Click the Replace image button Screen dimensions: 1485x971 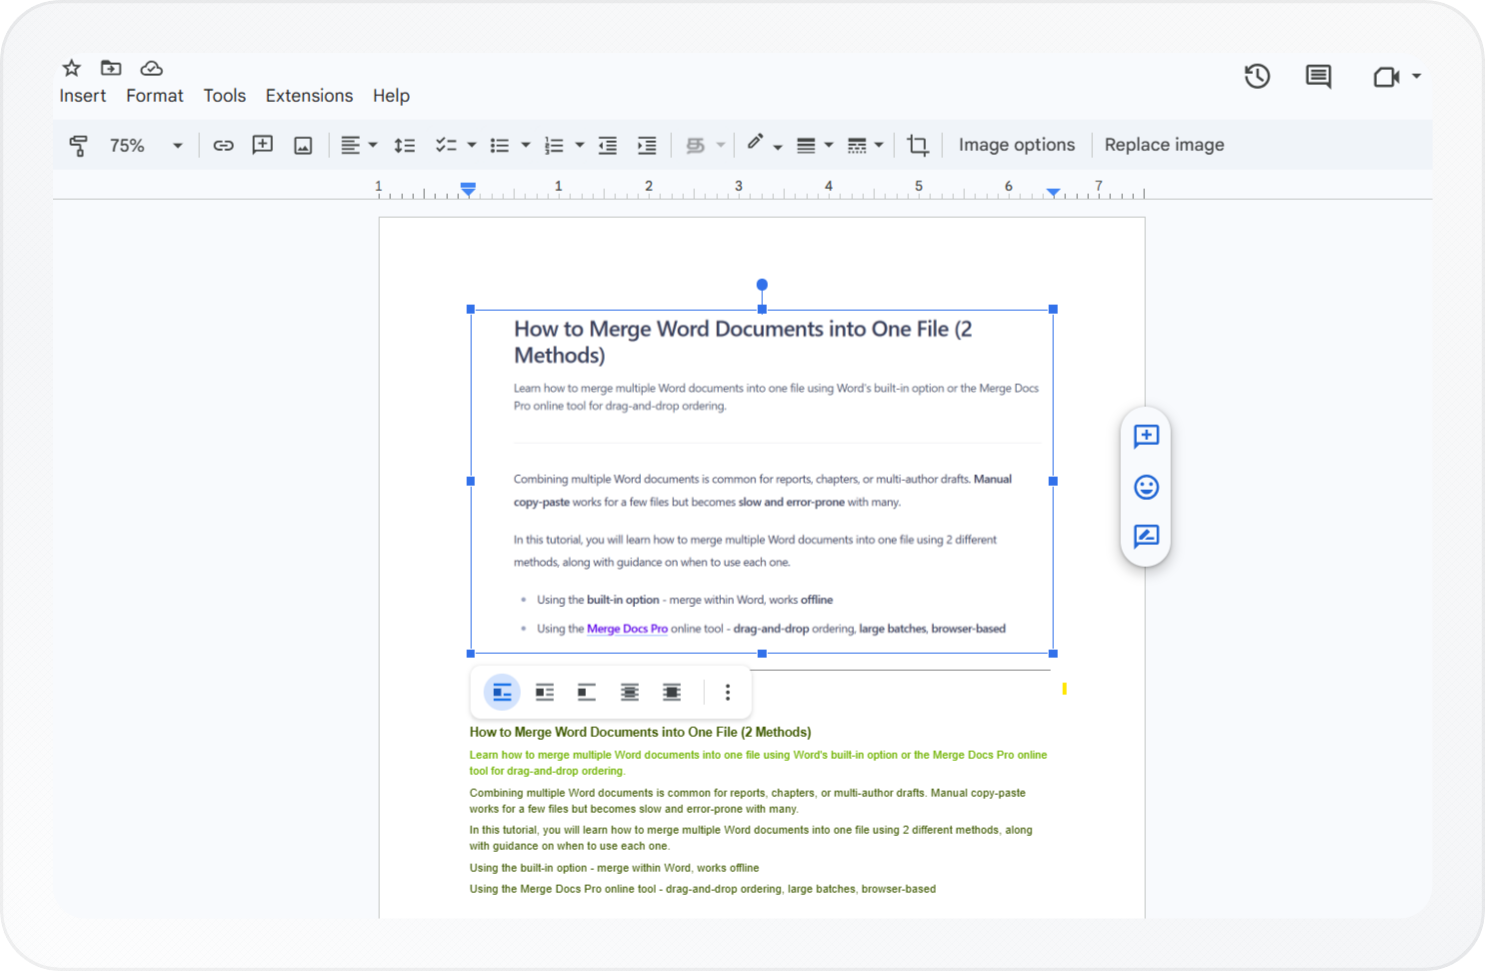pyautogui.click(x=1164, y=145)
